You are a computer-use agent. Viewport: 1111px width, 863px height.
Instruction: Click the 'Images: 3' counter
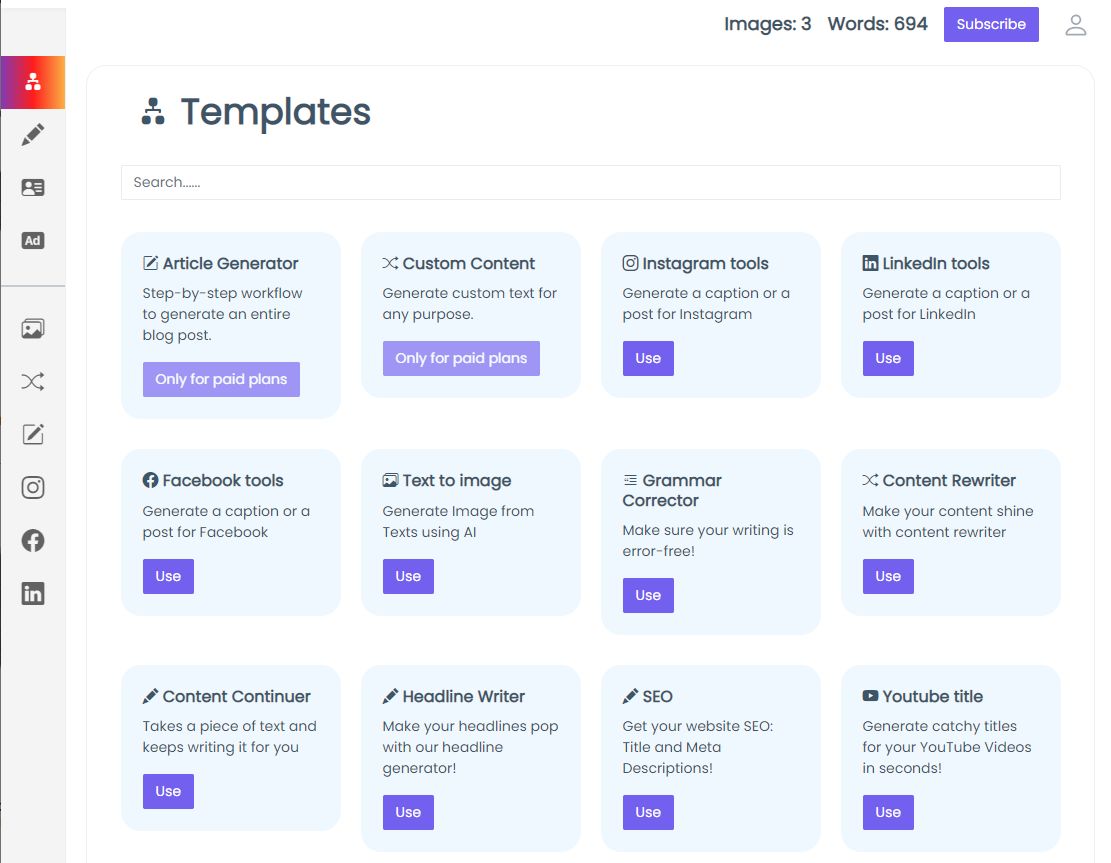coord(767,24)
